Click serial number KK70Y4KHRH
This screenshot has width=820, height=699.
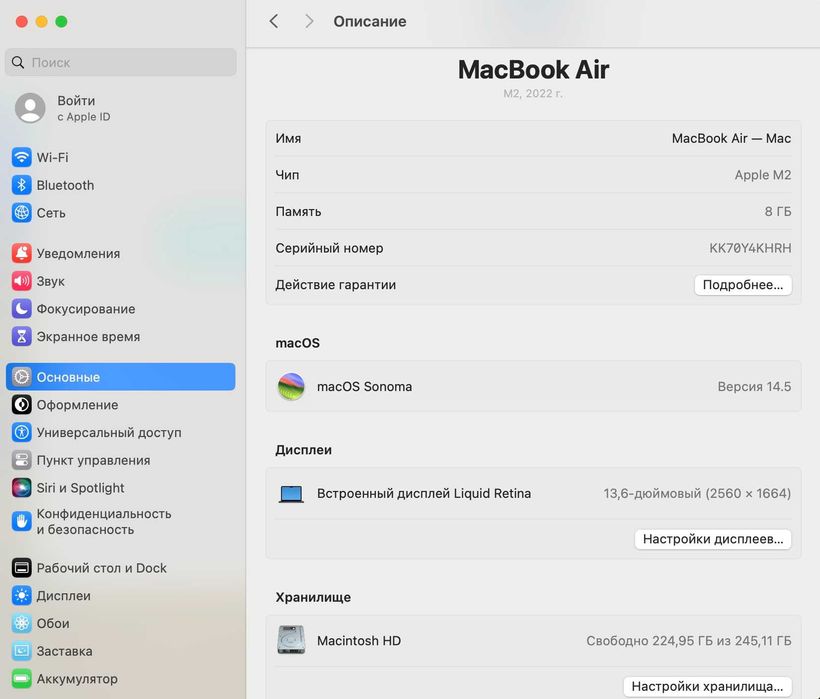(750, 248)
